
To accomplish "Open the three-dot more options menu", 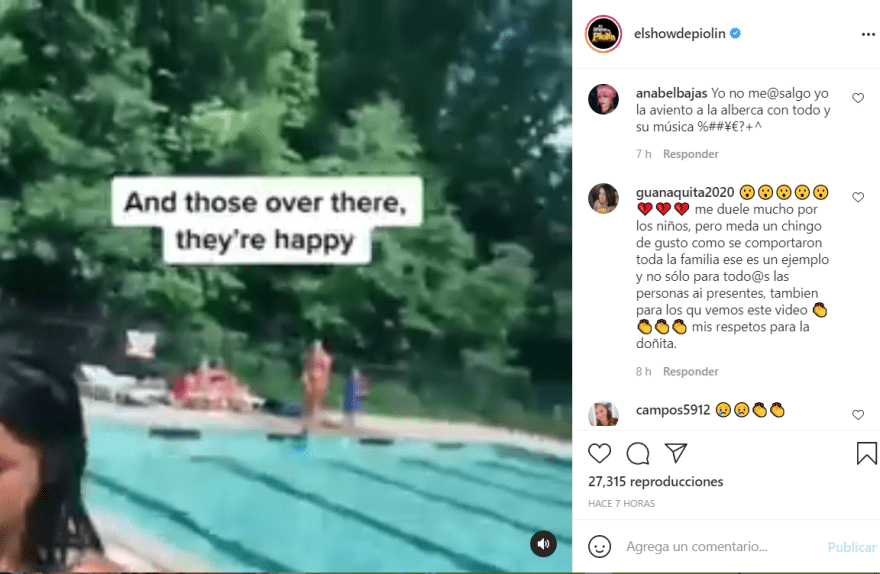I will (x=868, y=35).
